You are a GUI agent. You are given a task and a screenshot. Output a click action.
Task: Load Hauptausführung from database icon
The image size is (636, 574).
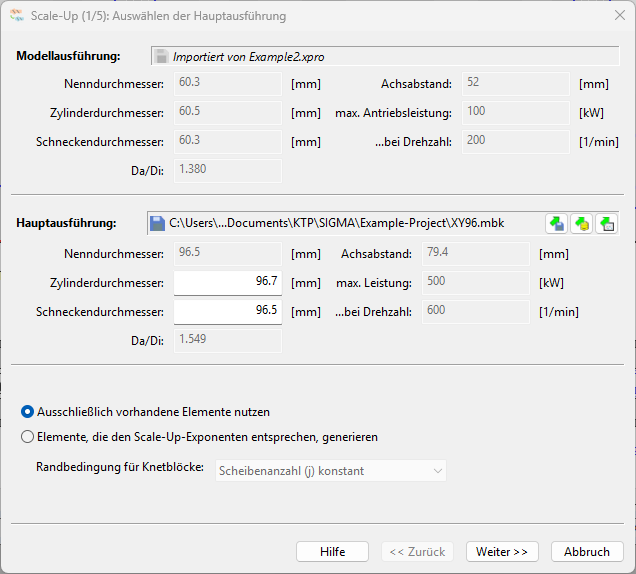(581, 224)
